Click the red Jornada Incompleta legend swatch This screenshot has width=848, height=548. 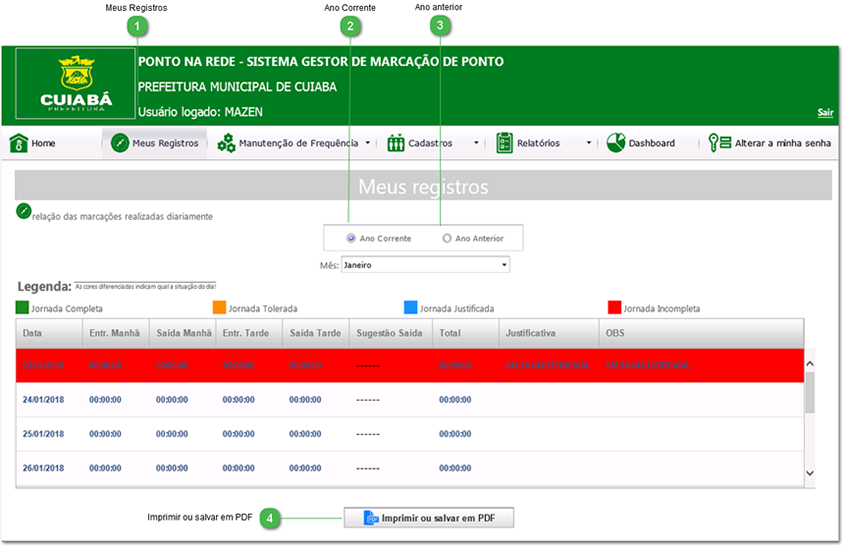[x=614, y=308]
